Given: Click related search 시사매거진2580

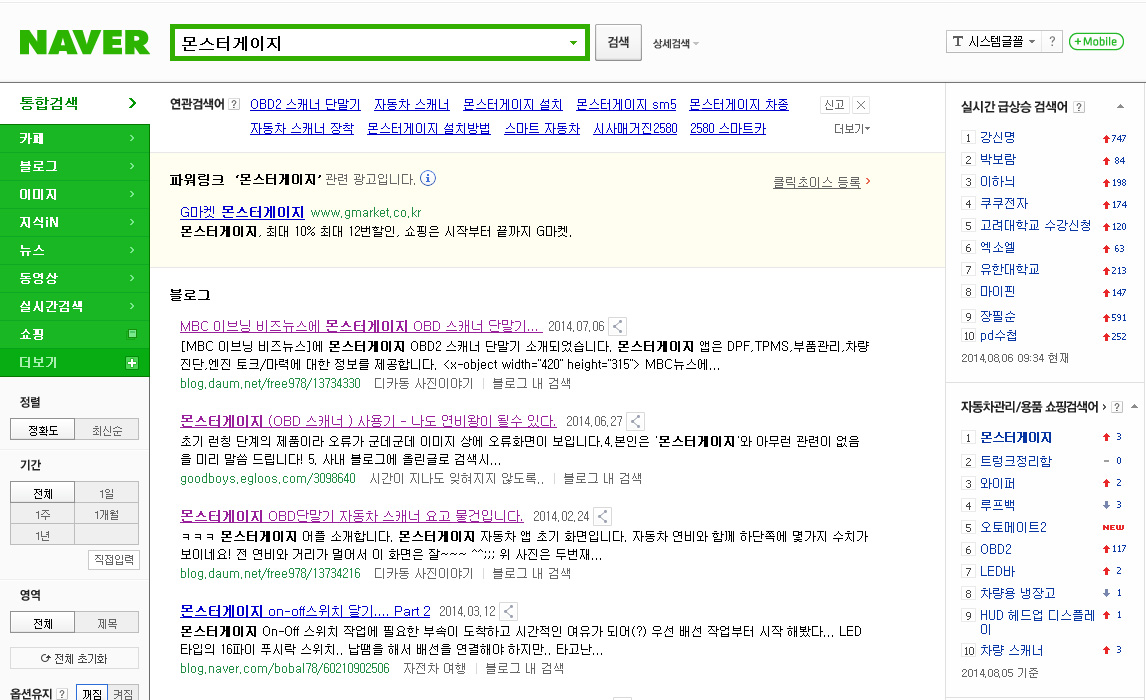Looking at the screenshot, I should point(635,129).
